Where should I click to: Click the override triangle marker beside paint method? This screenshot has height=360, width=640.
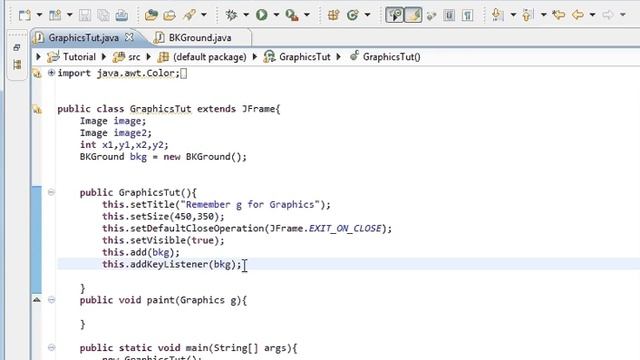[x=37, y=300]
